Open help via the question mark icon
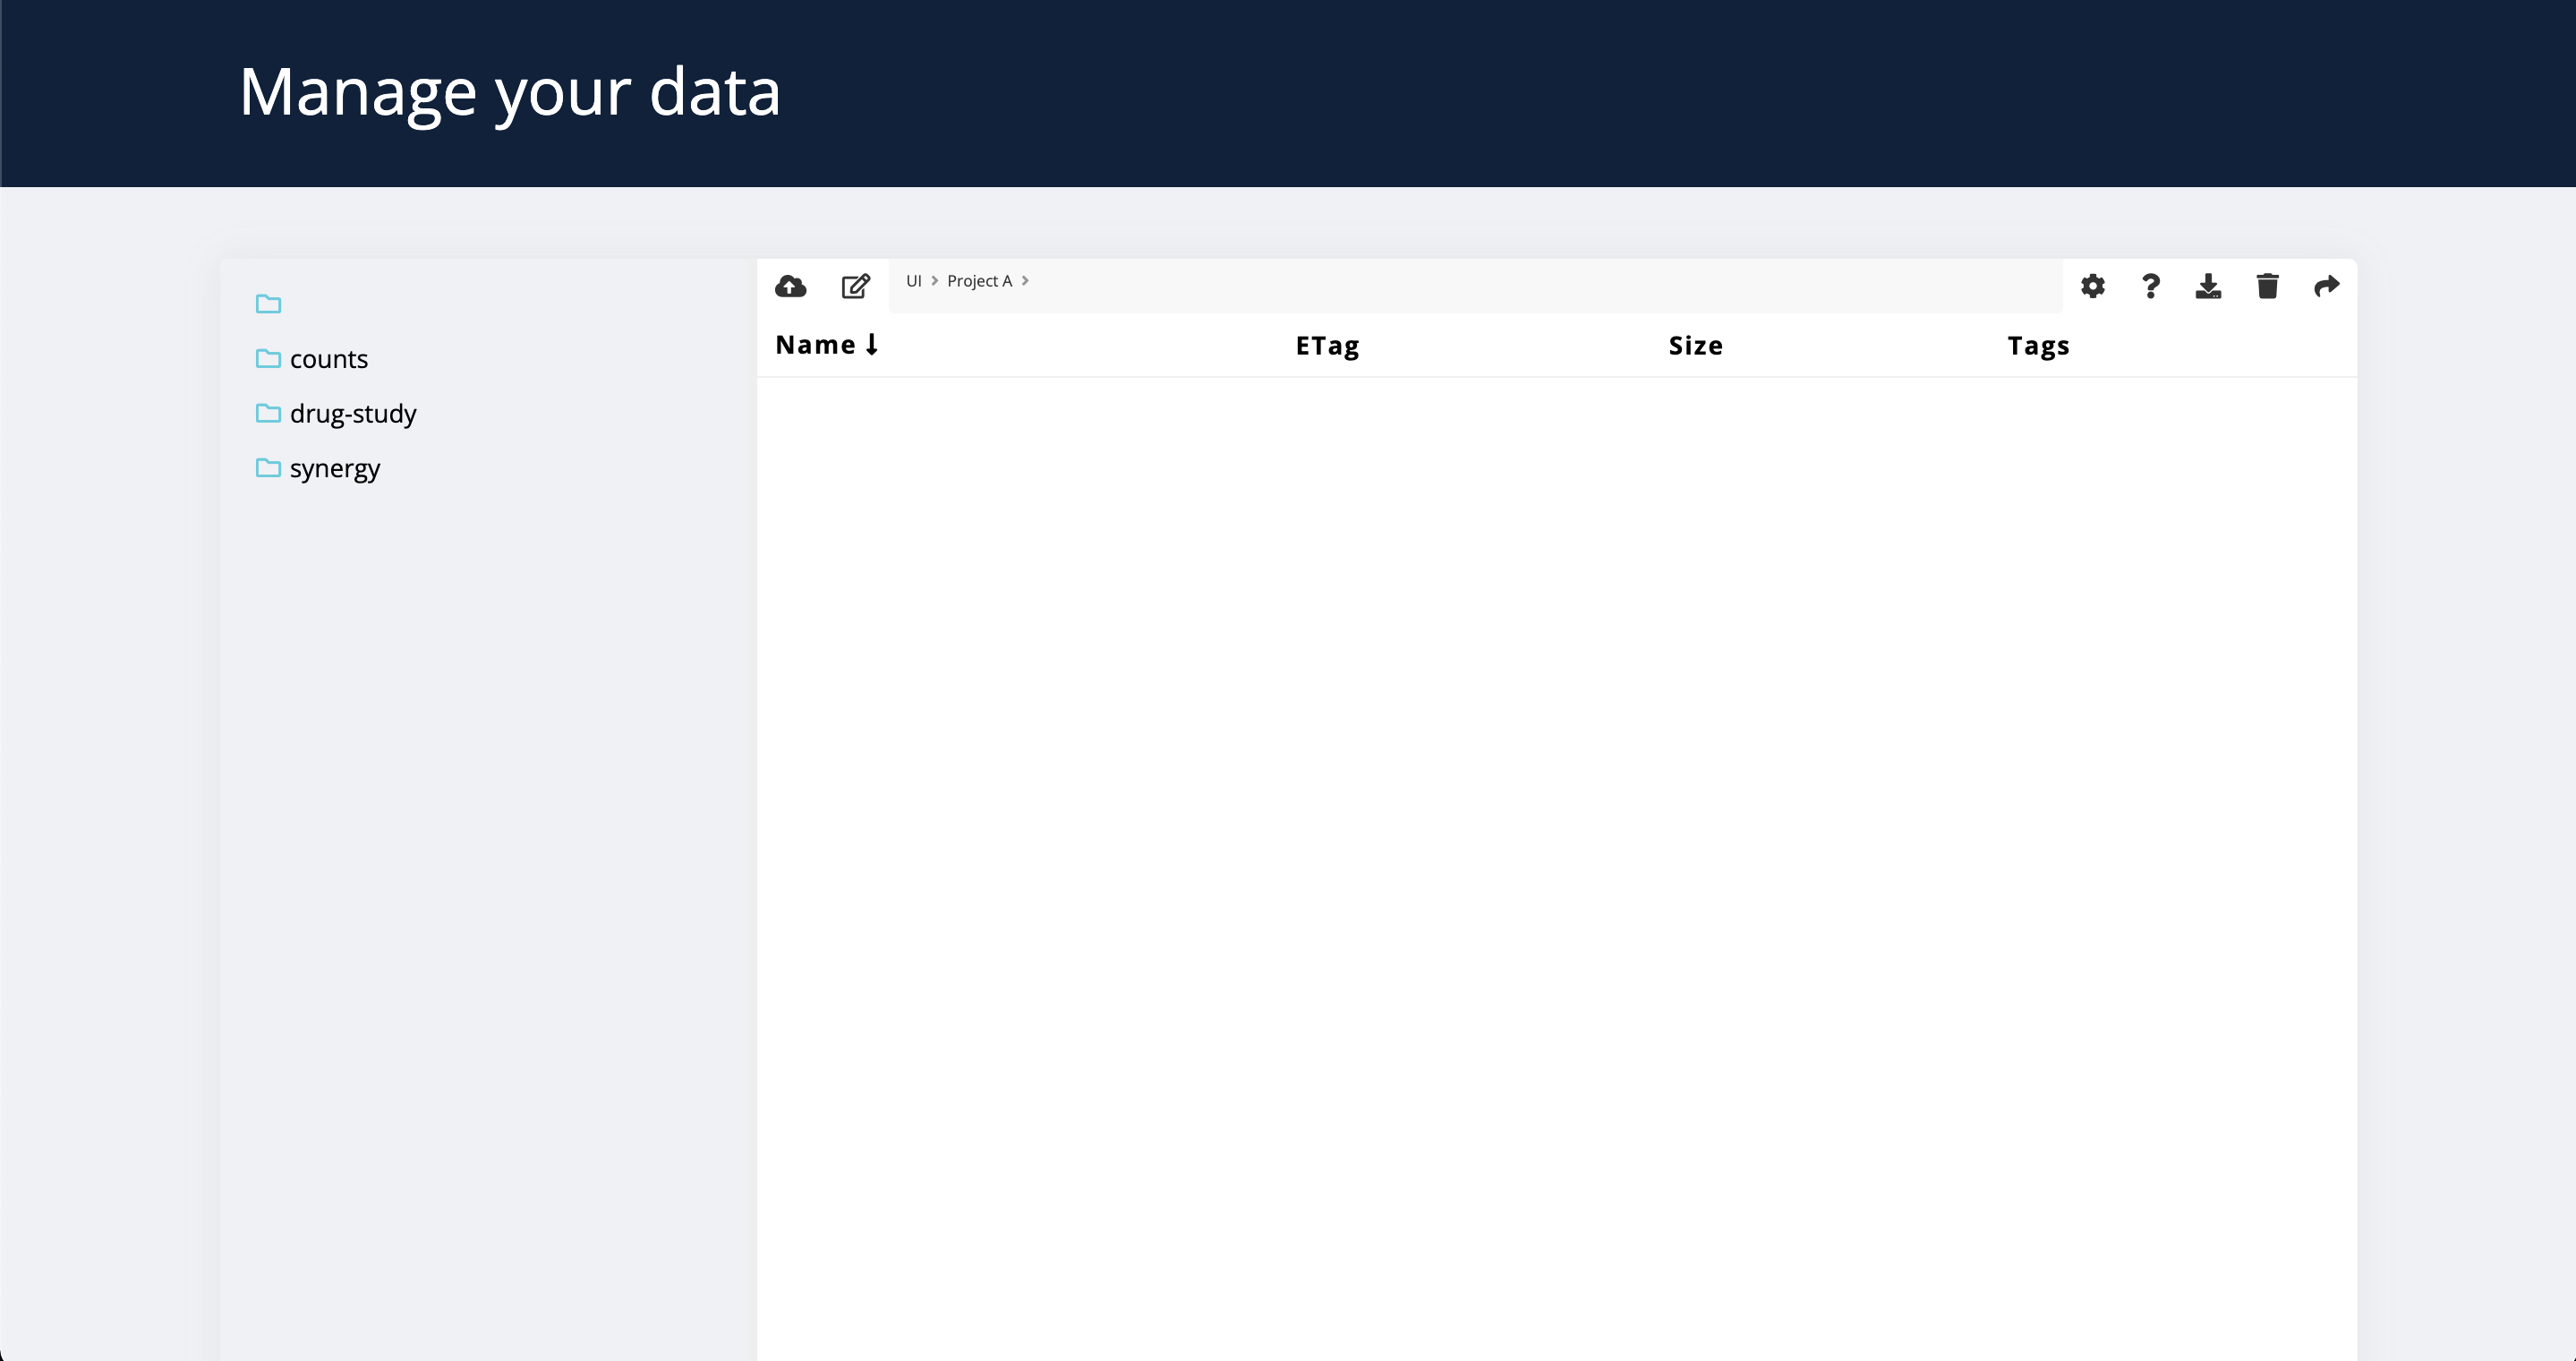This screenshot has width=2576, height=1361. (x=2151, y=286)
